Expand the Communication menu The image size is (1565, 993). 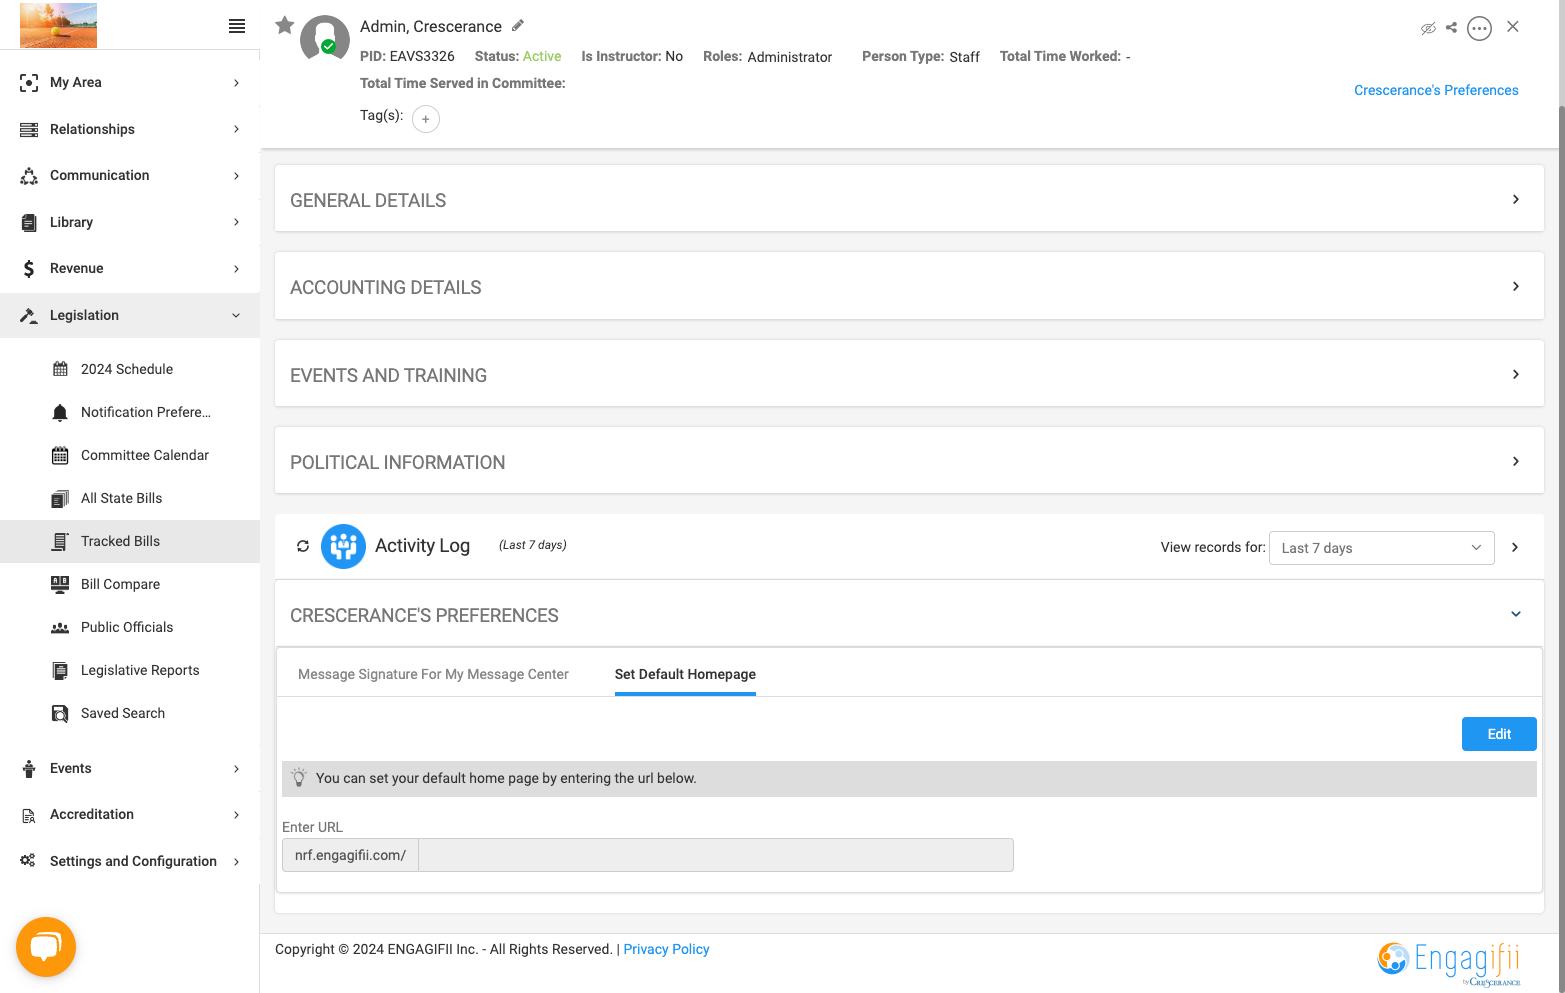tap(130, 175)
